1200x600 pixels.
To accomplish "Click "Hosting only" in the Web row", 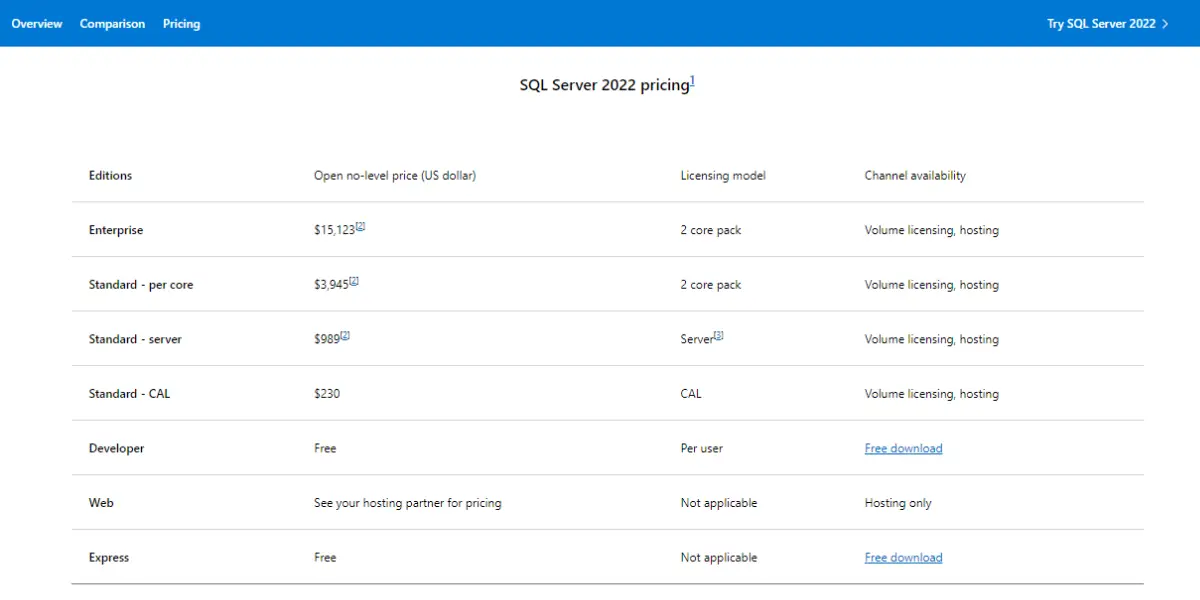I will coord(898,503).
